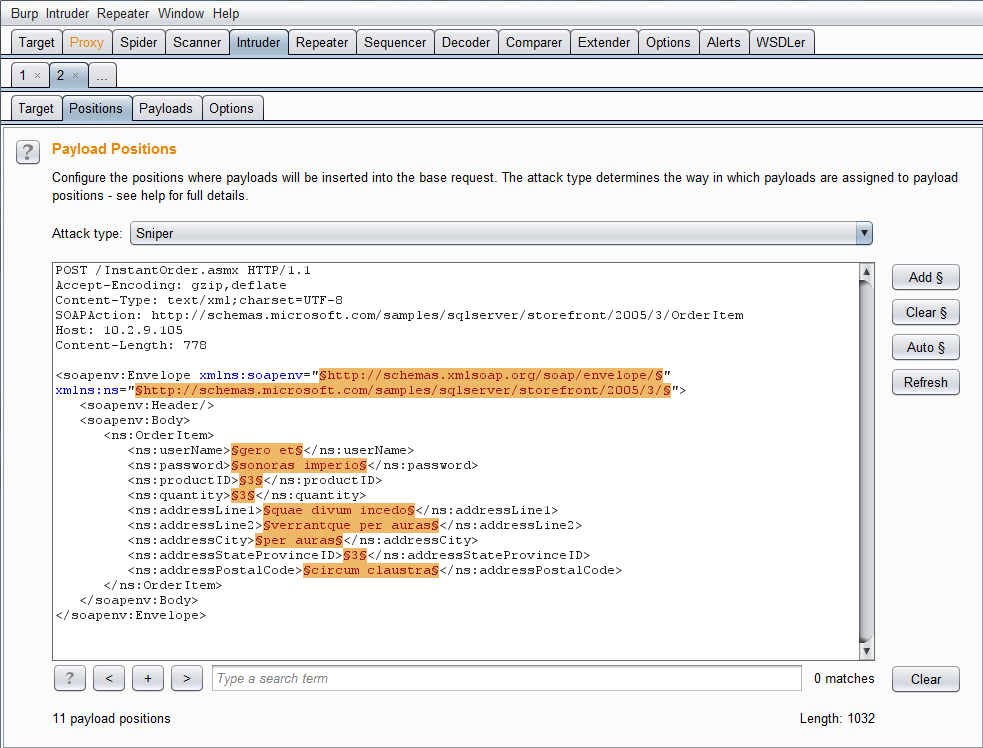Click the addressLine1 payload 'quae divum incedo'
This screenshot has width=983, height=748.
click(339, 510)
